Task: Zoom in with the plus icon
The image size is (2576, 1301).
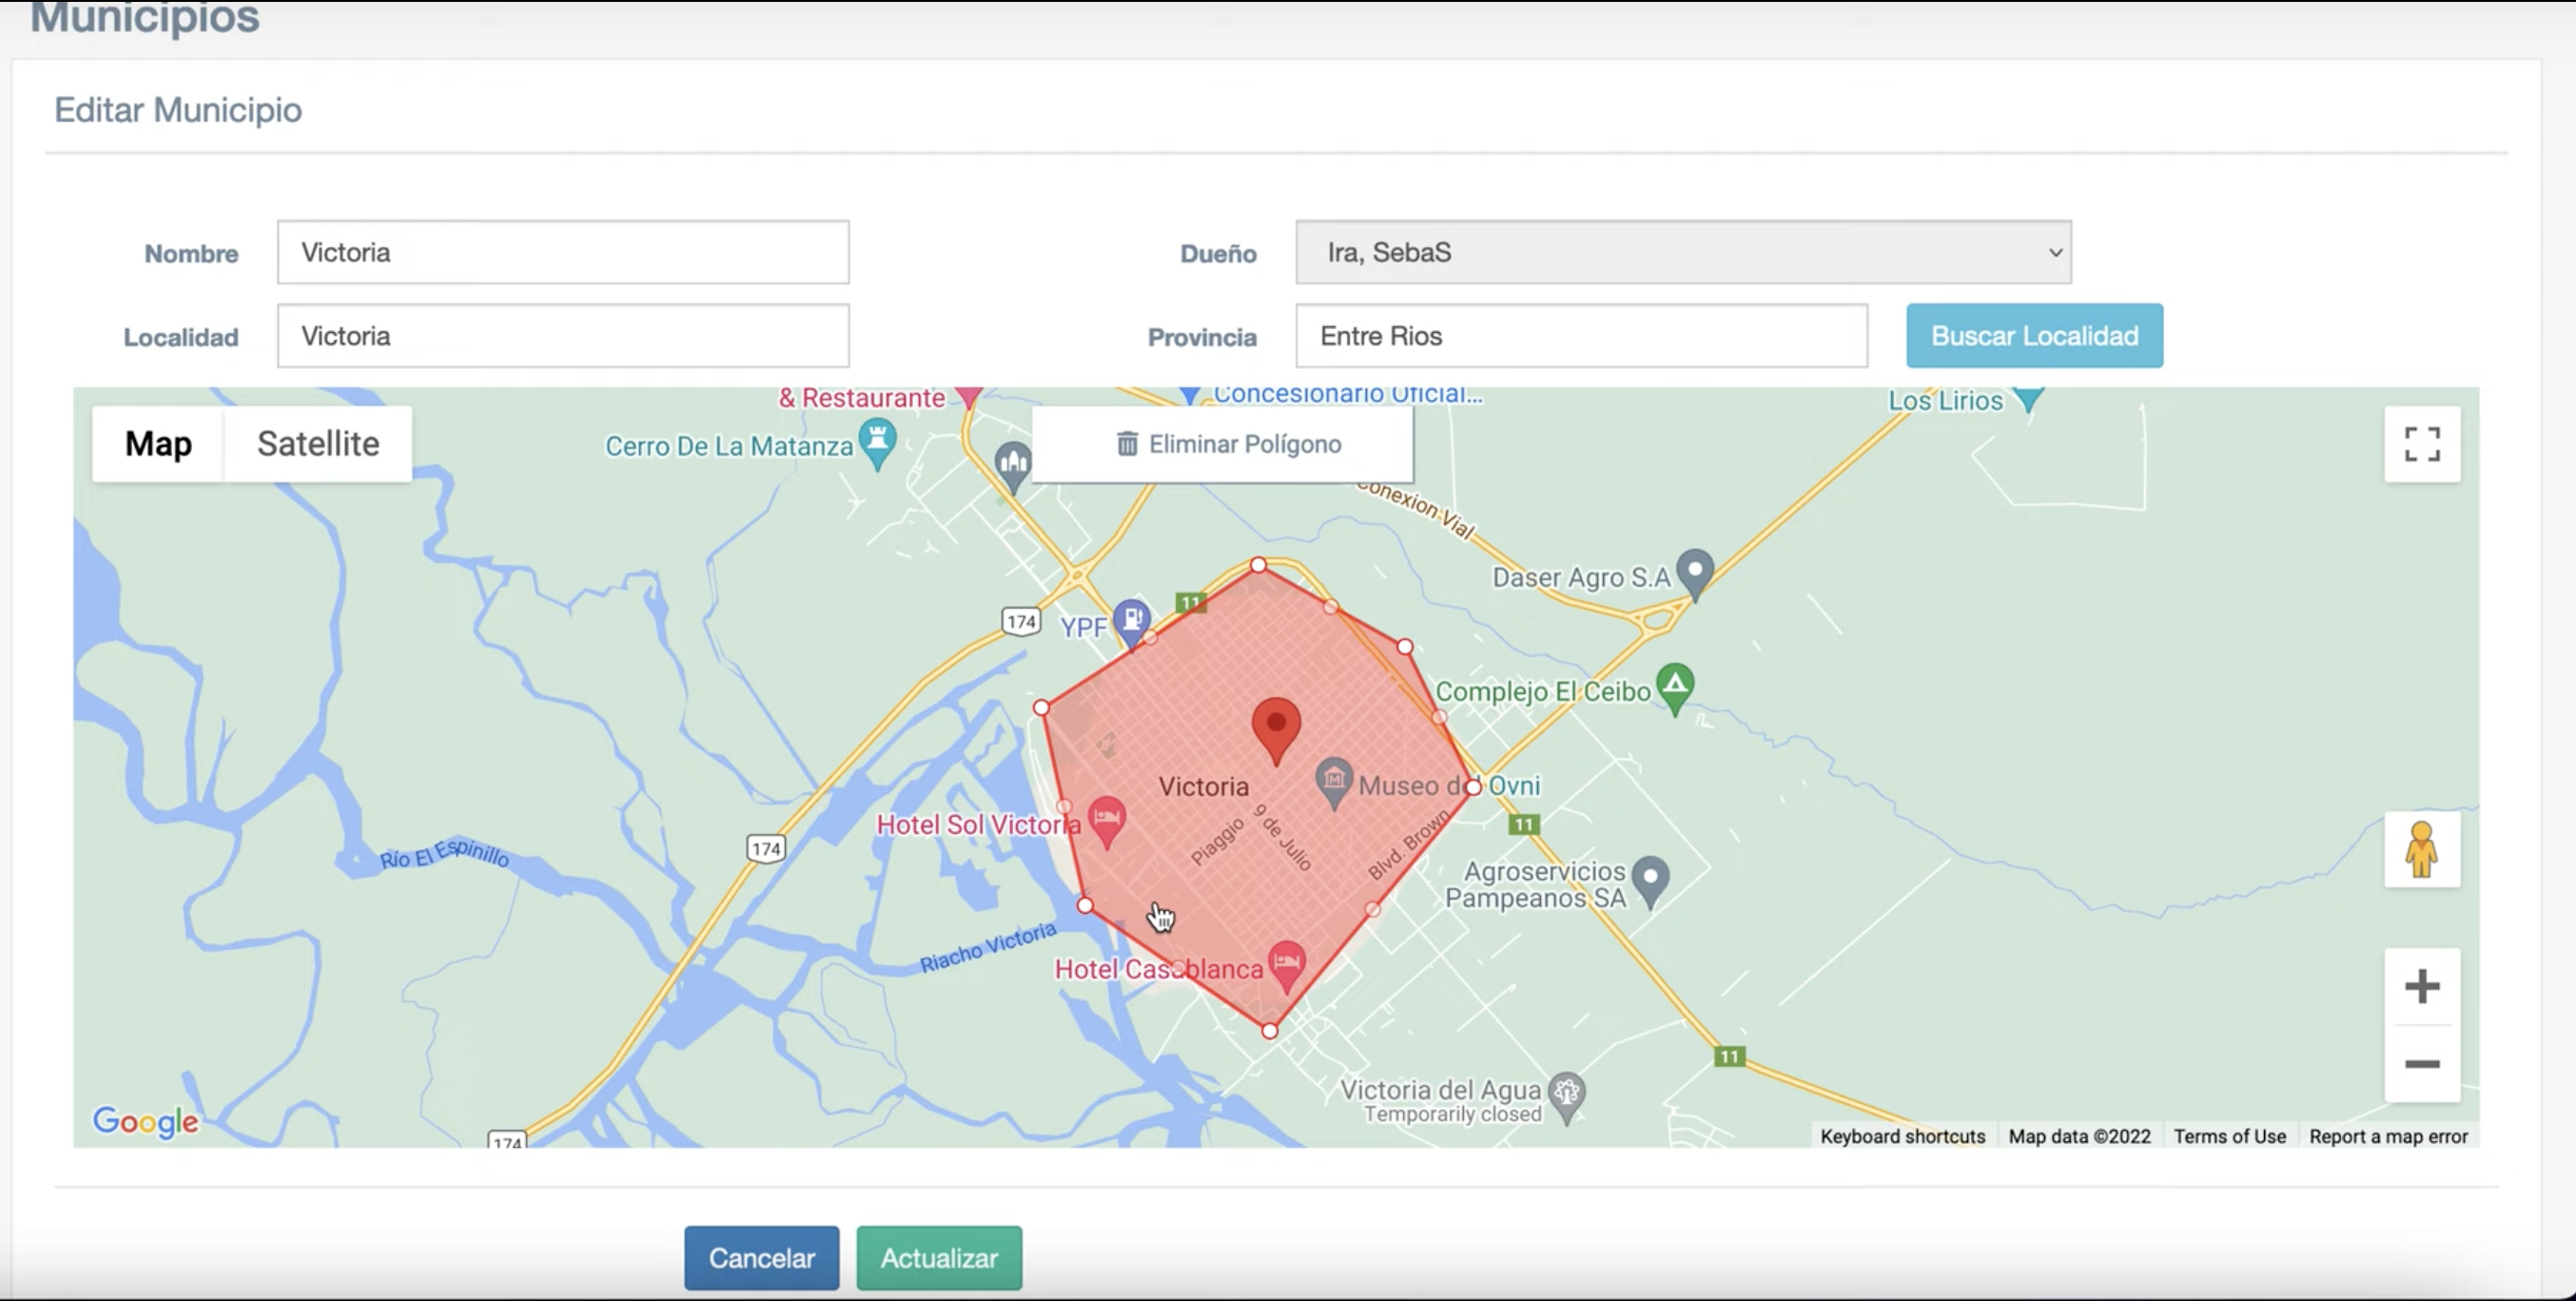Action: 2421,987
